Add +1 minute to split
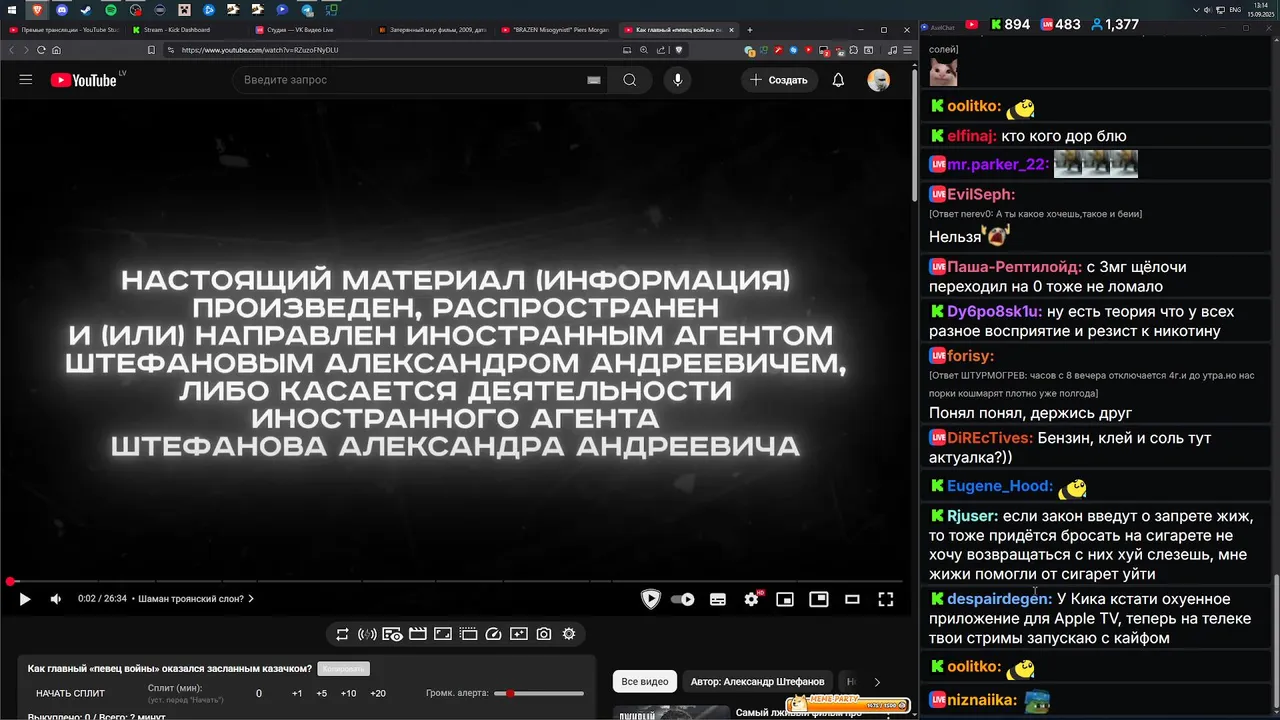The width and height of the screenshot is (1280, 720). pyautogui.click(x=297, y=693)
